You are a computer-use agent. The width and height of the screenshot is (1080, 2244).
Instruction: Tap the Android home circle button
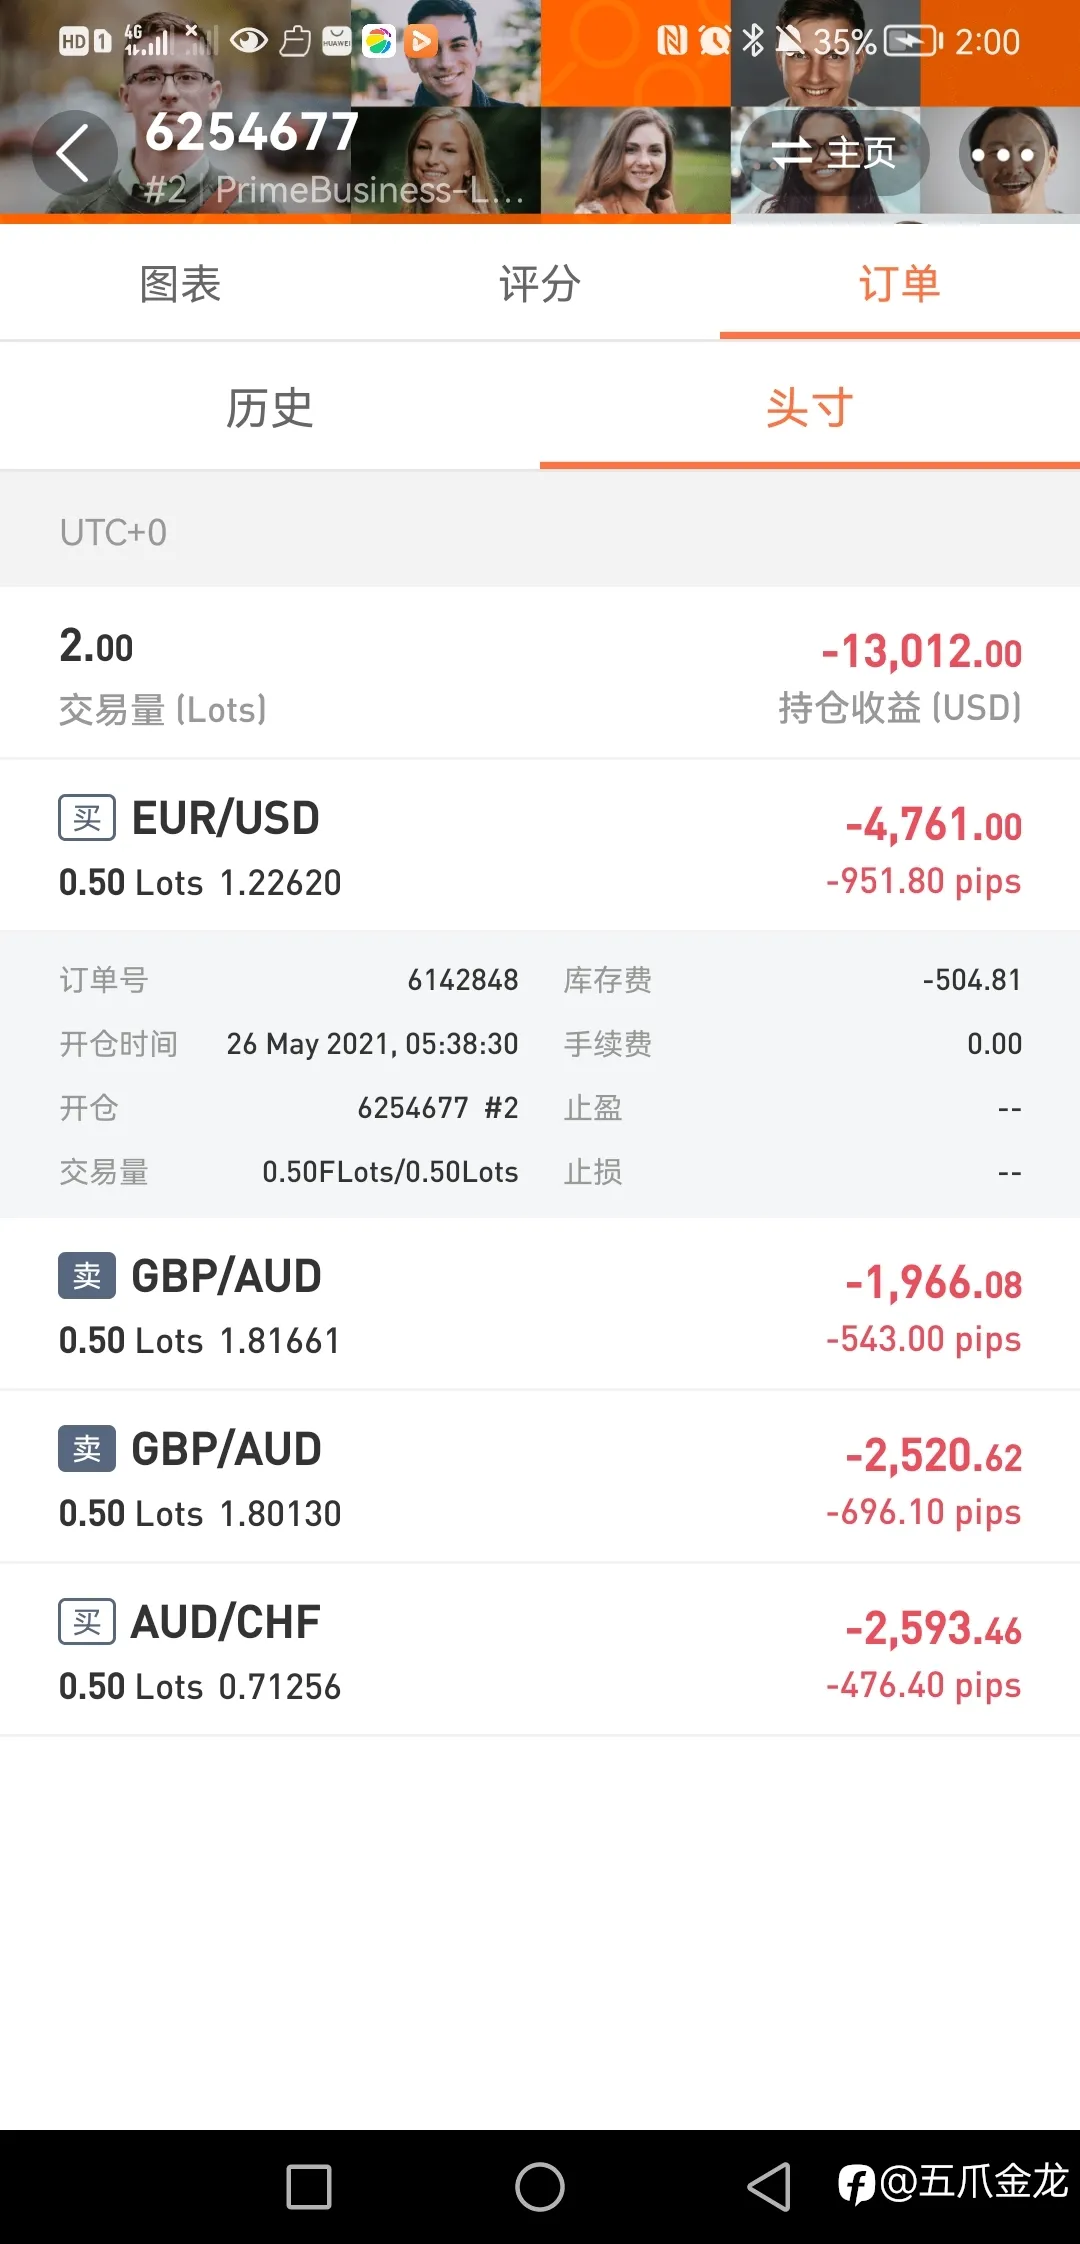point(540,2187)
